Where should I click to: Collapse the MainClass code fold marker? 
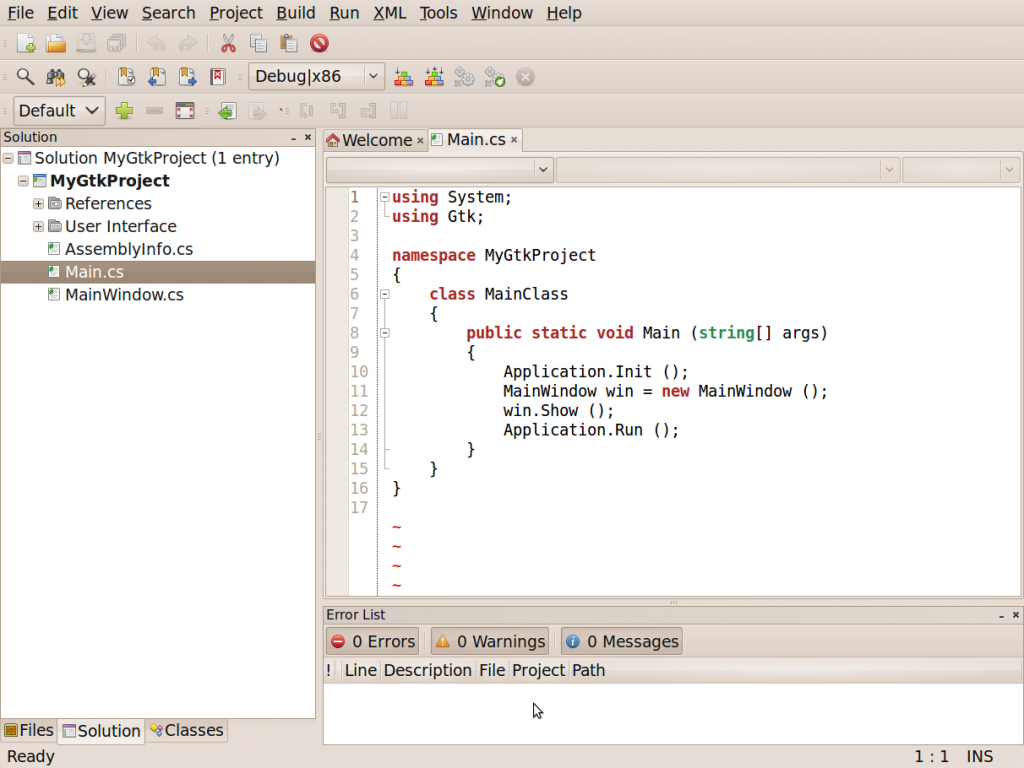(x=385, y=295)
